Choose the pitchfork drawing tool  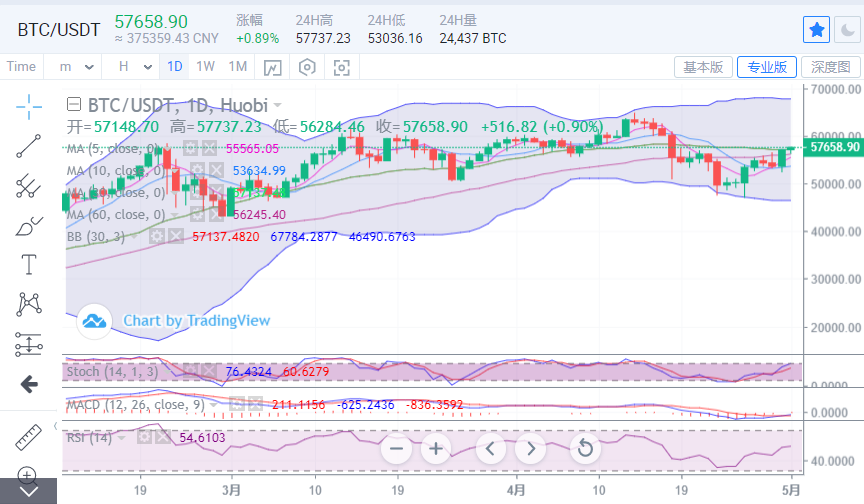coord(28,186)
